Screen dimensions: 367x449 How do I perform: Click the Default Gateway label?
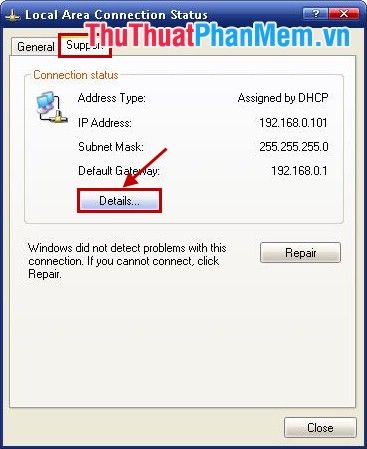coord(119,171)
